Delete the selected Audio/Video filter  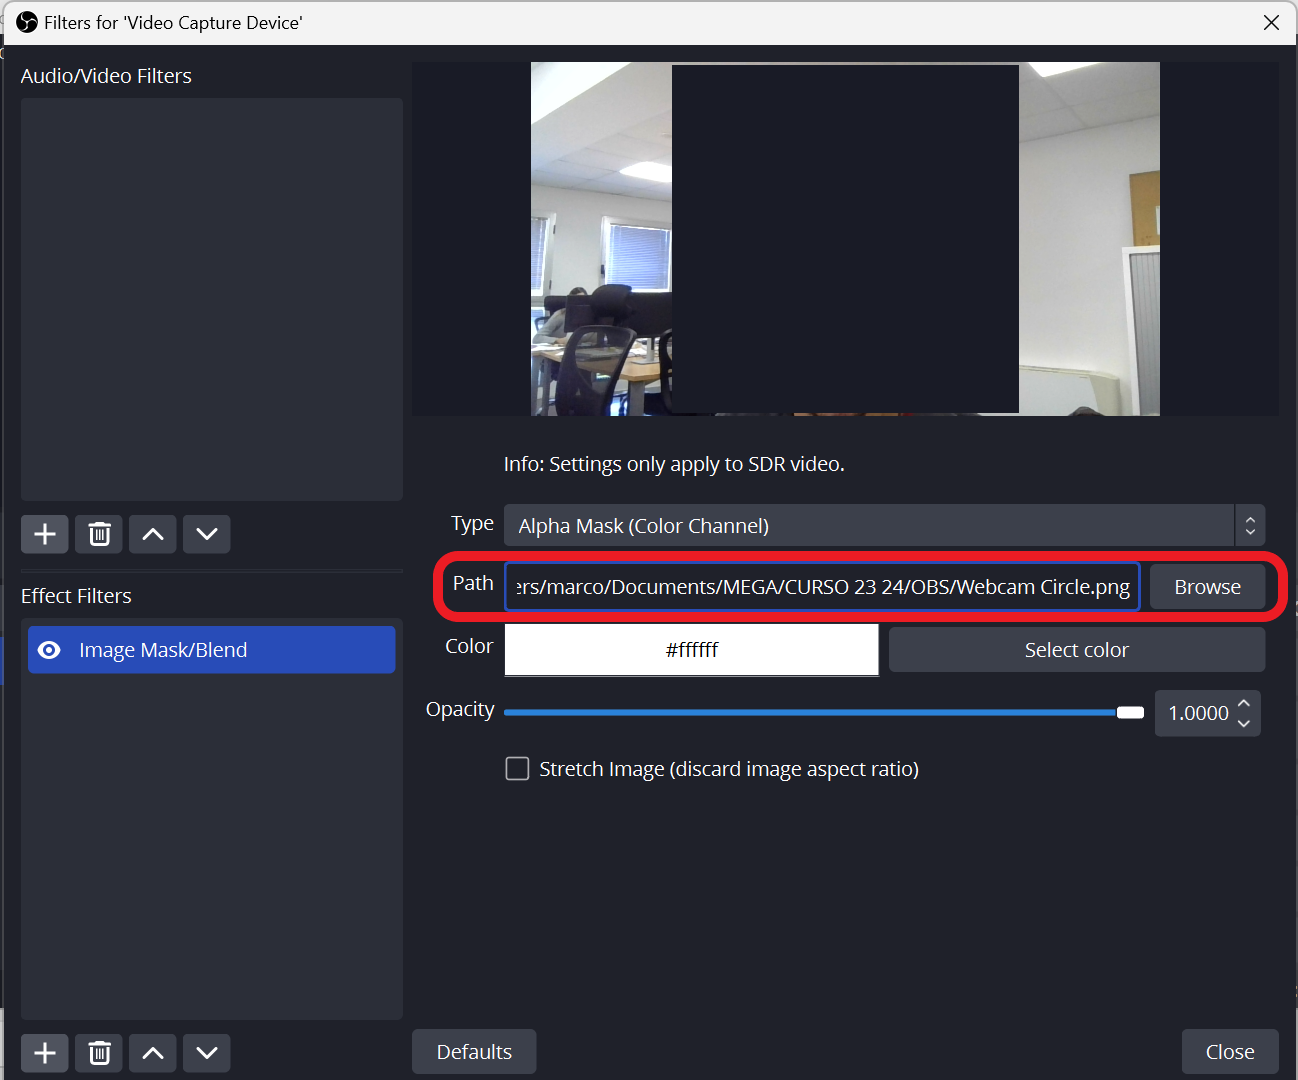pos(98,533)
